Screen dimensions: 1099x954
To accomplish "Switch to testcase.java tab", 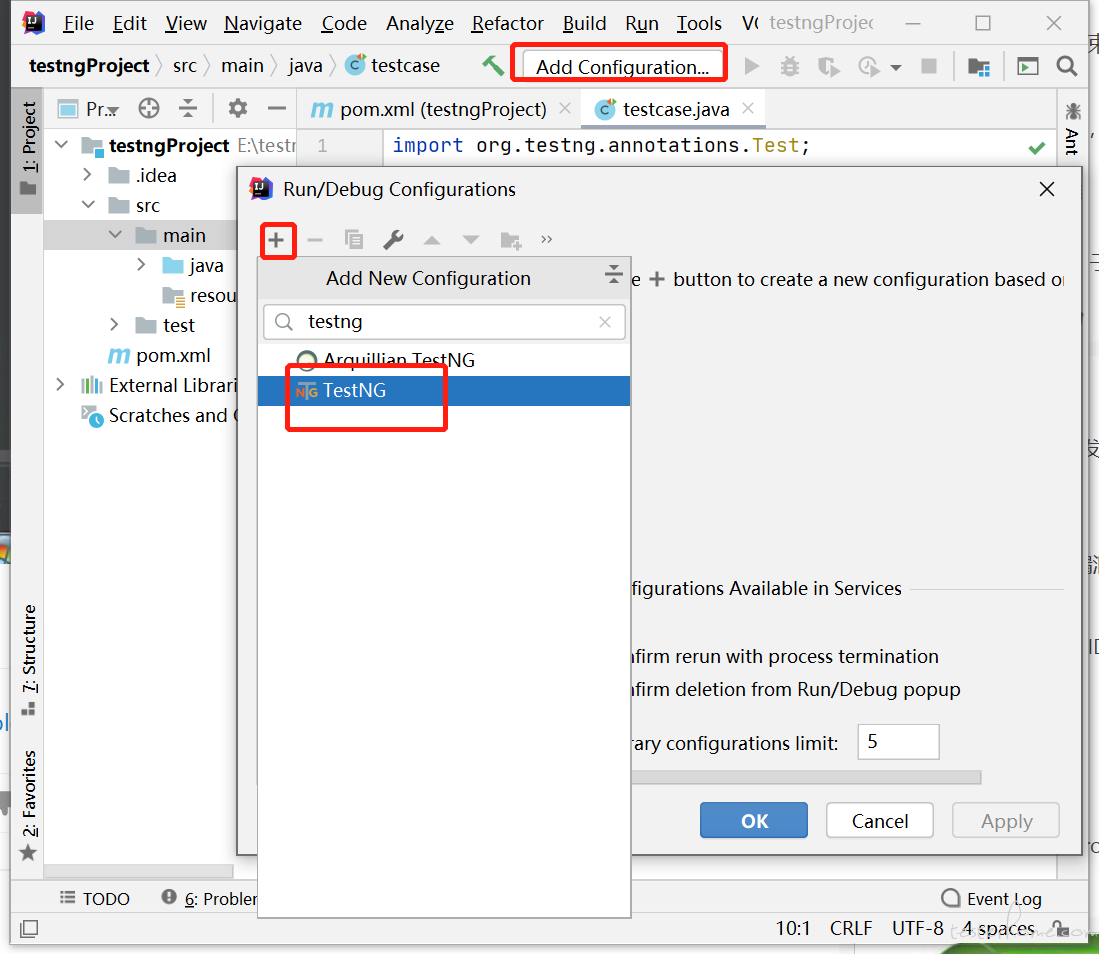I will pos(673,109).
